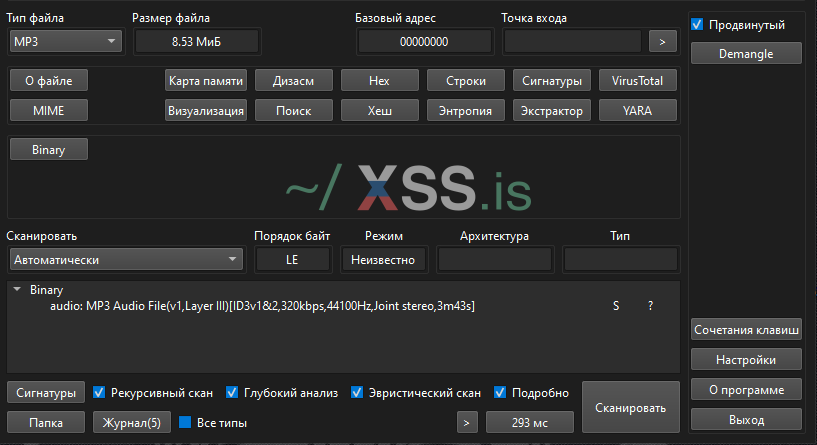Click the Папка folder button
Image resolution: width=817 pixels, height=445 pixels.
coord(46,423)
